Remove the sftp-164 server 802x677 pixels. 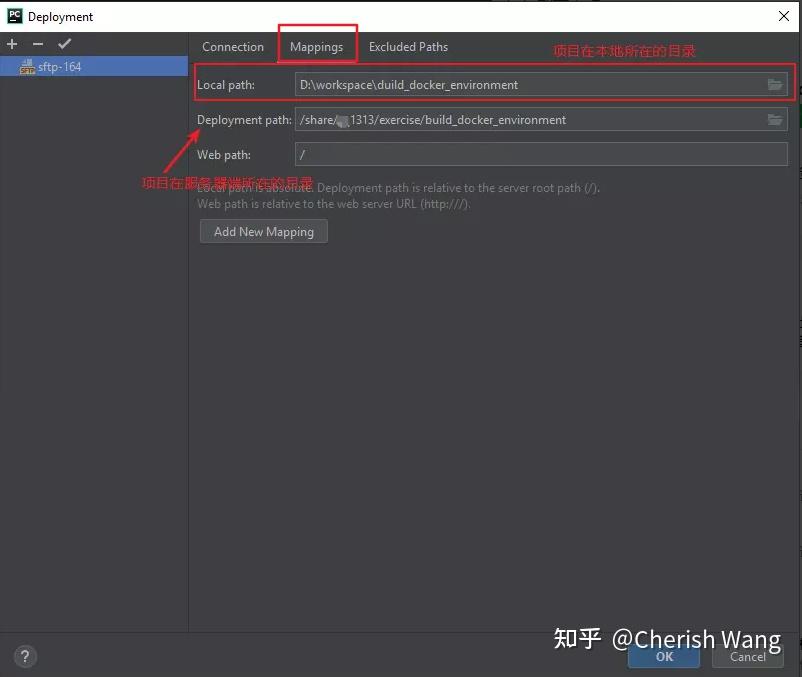point(37,44)
